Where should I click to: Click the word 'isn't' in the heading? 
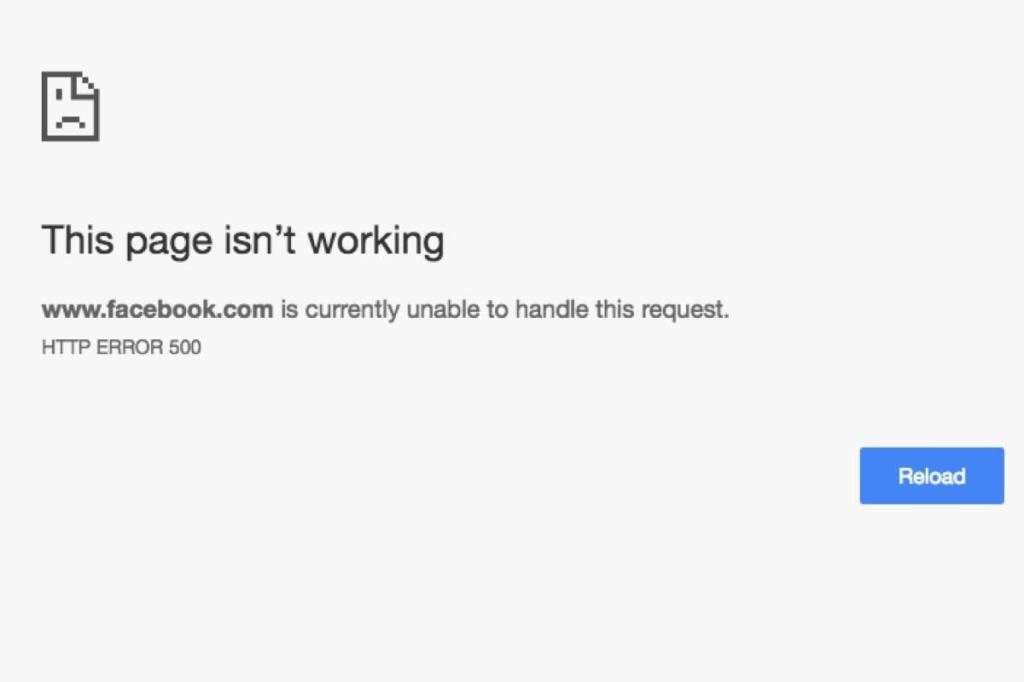[x=260, y=239]
